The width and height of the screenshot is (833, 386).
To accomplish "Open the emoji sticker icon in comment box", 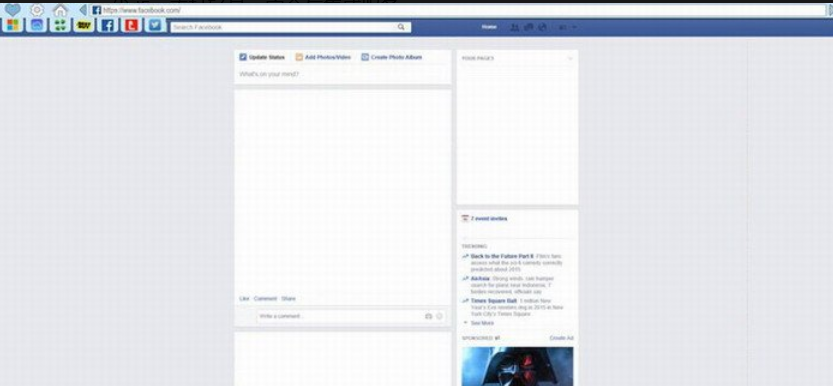I will click(x=439, y=316).
